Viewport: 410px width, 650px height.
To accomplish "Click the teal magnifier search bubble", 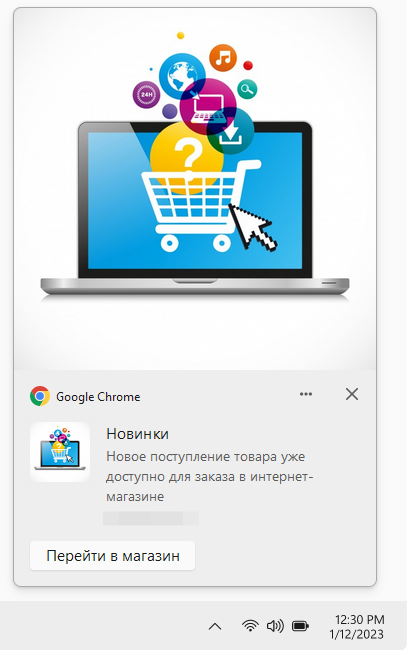I will click(247, 89).
